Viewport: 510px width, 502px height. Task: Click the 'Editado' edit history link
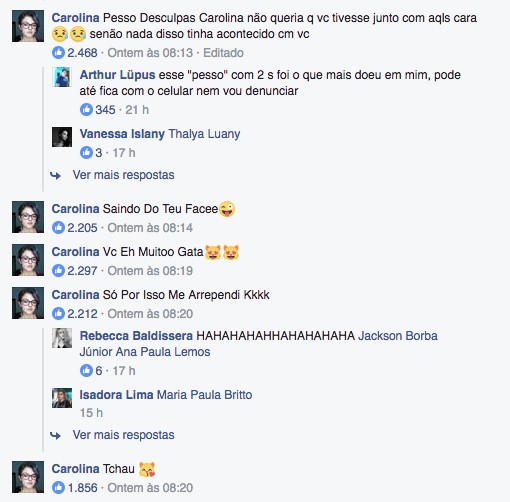point(223,53)
